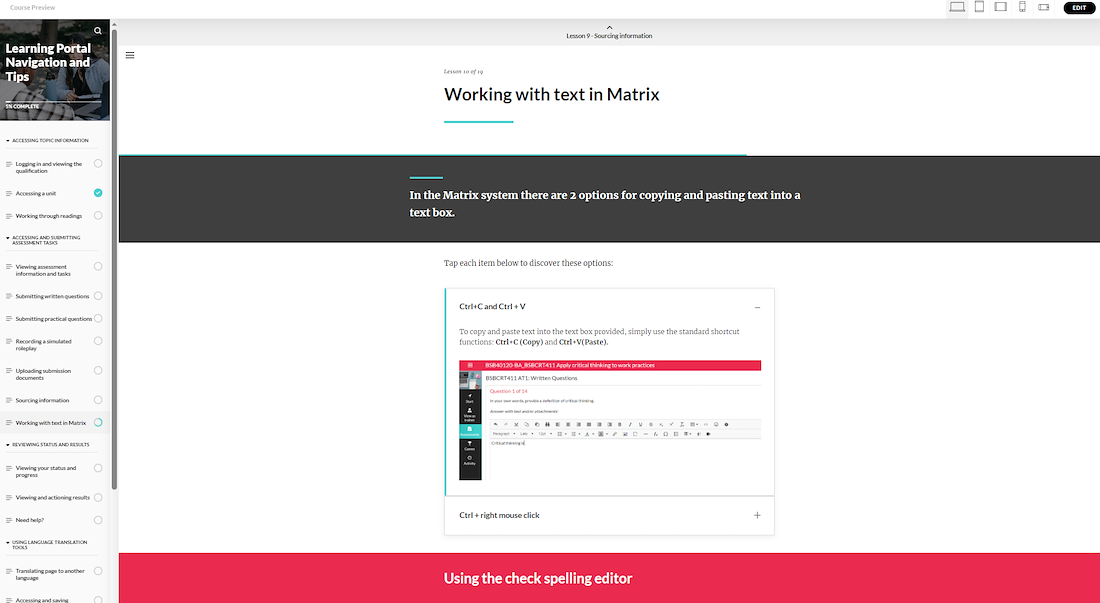This screenshot has width=1100, height=603.
Task: Click progress circle for Submitting written questions
Action: (x=98, y=296)
